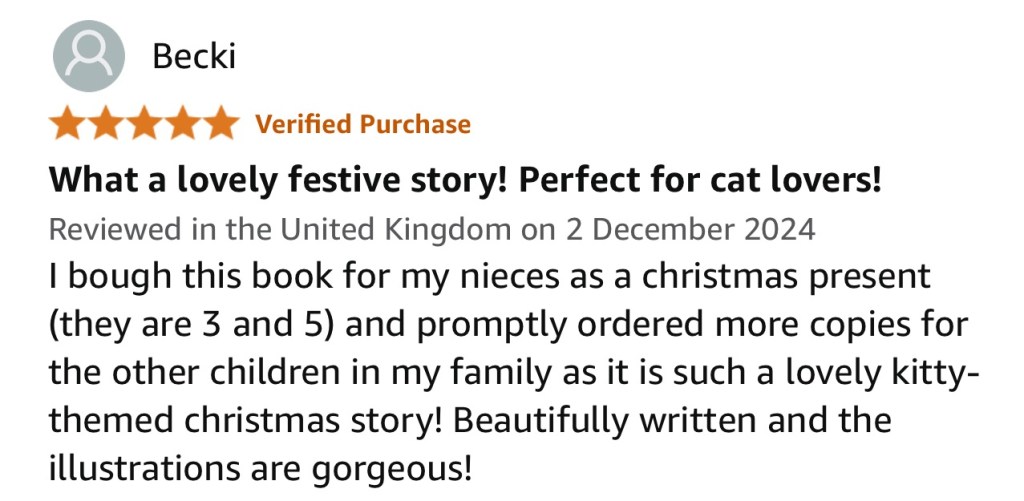1024x501 pixels.
Task: Click the words "themed christmas story!"
Action: click(247, 420)
